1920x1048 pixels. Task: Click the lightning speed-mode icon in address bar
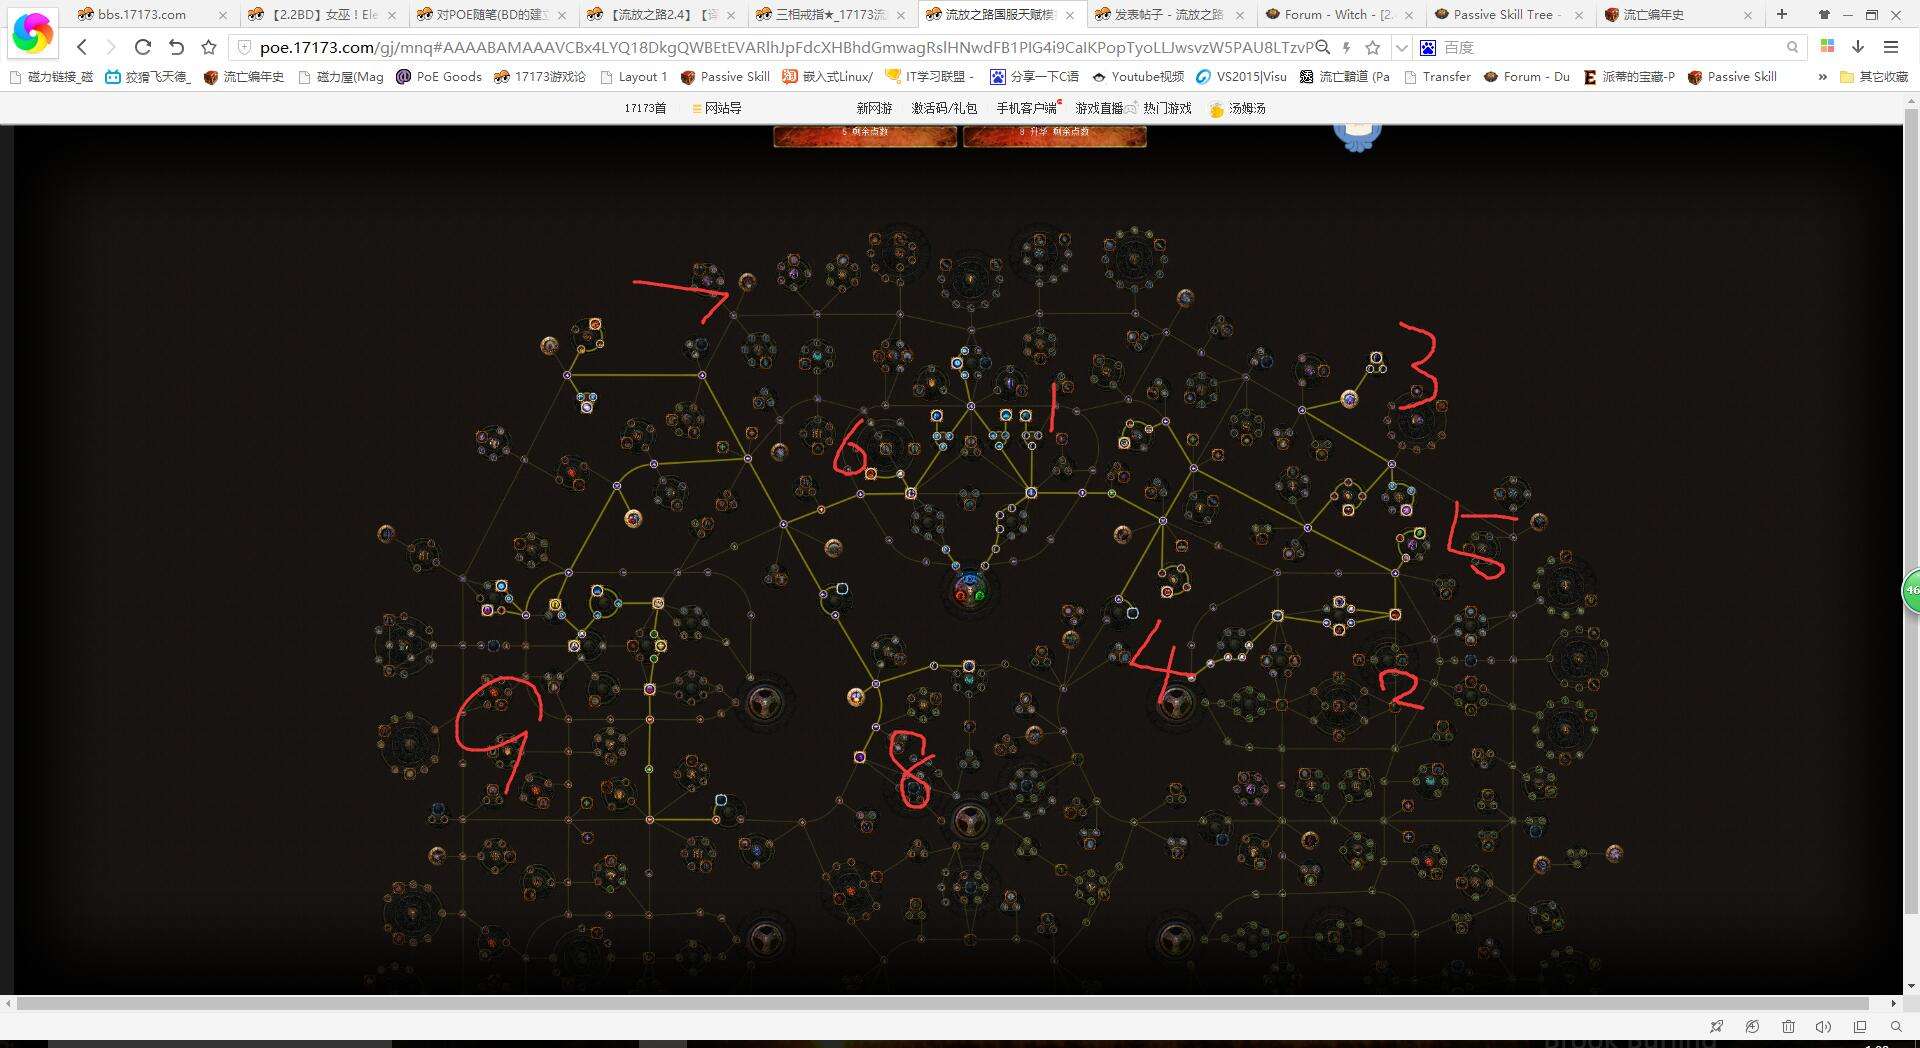[1347, 47]
